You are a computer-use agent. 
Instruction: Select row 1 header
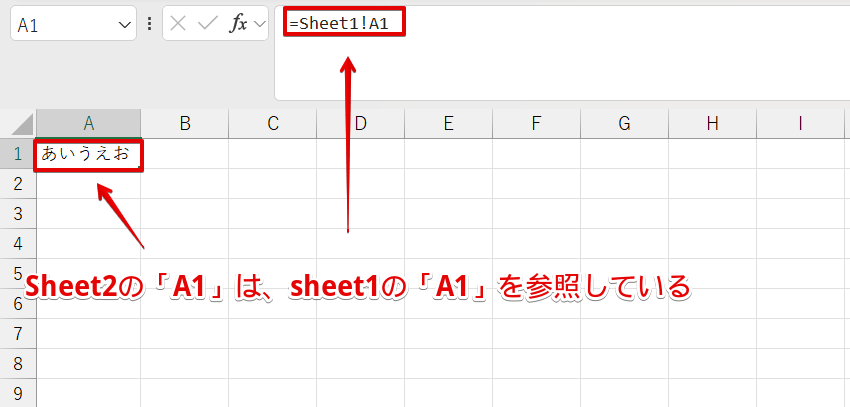(x=18, y=154)
